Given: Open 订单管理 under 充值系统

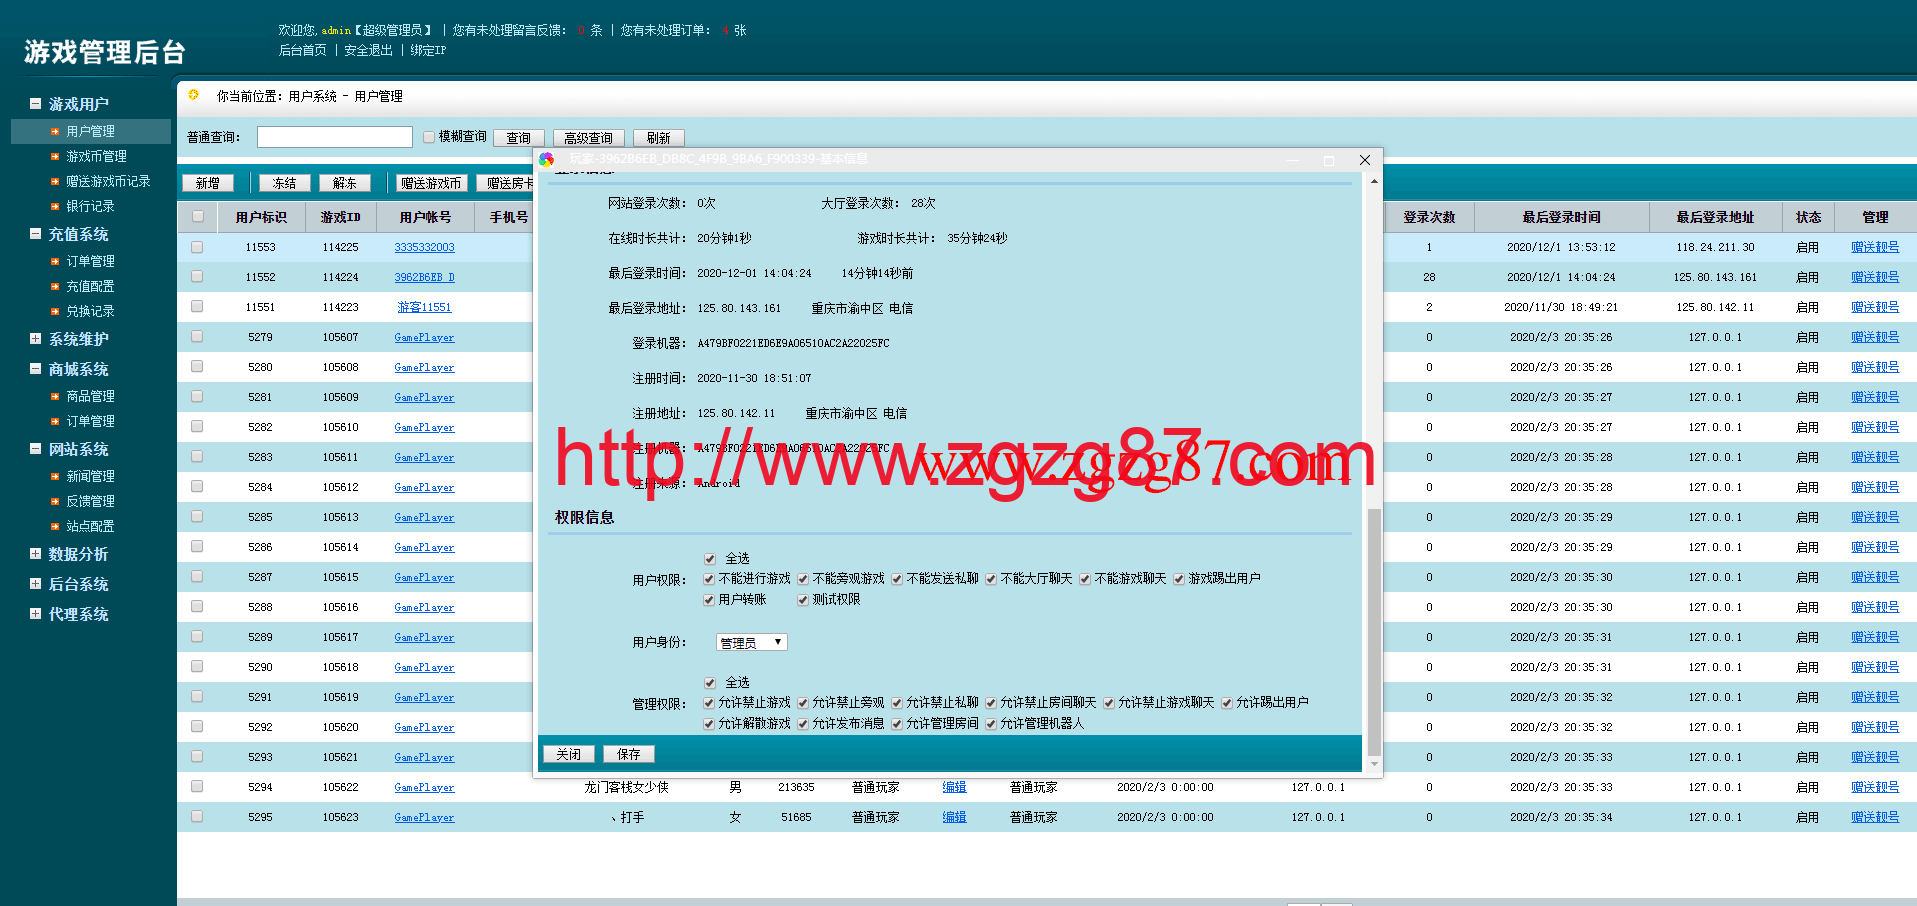Looking at the screenshot, I should 90,262.
